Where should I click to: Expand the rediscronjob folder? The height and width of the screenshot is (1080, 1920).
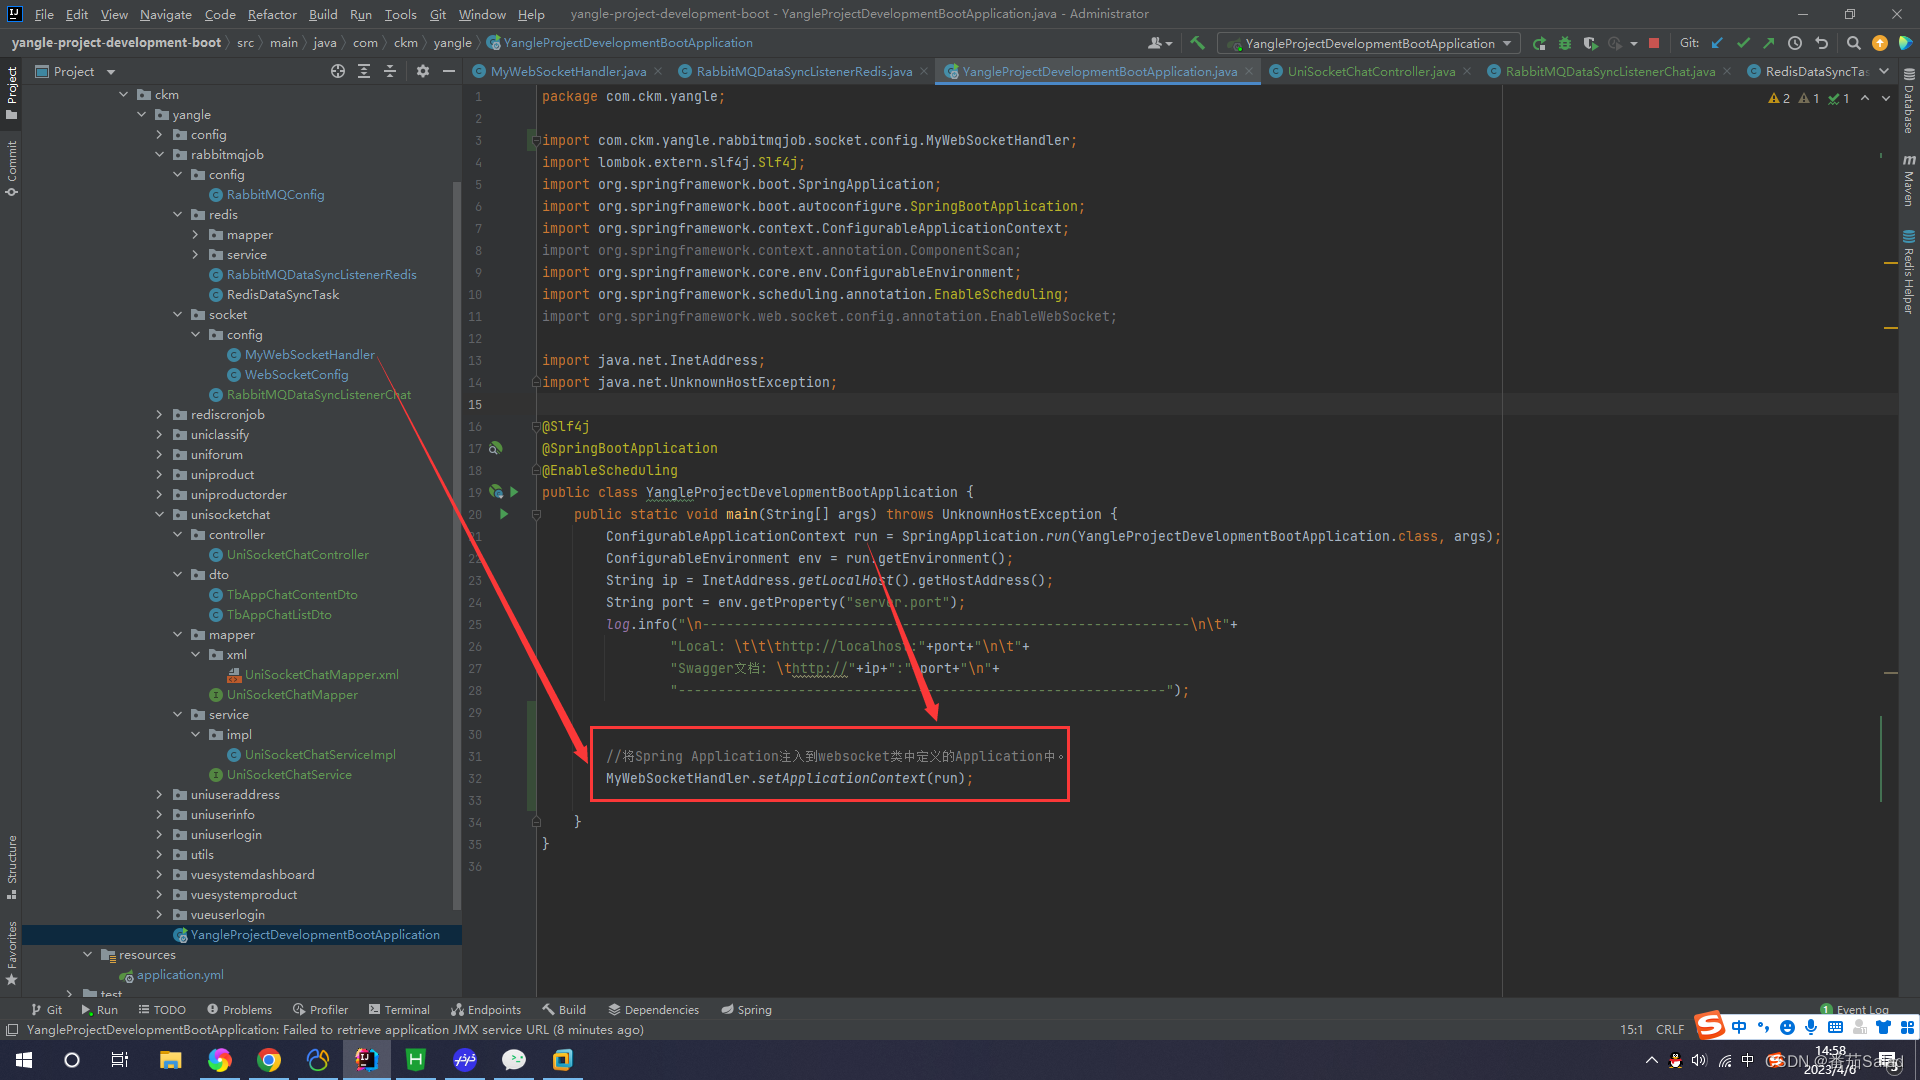pos(159,415)
